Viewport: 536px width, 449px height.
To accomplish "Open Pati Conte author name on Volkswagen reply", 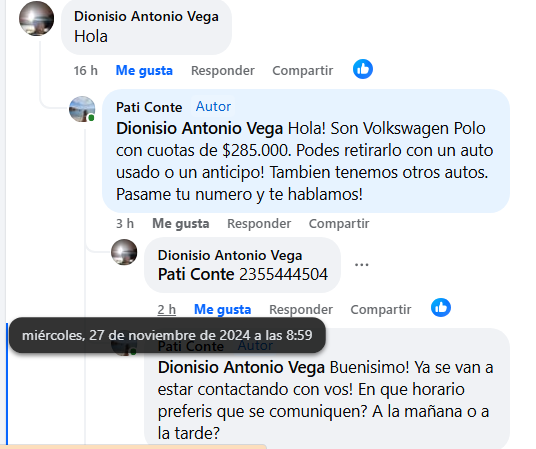I will [x=149, y=107].
